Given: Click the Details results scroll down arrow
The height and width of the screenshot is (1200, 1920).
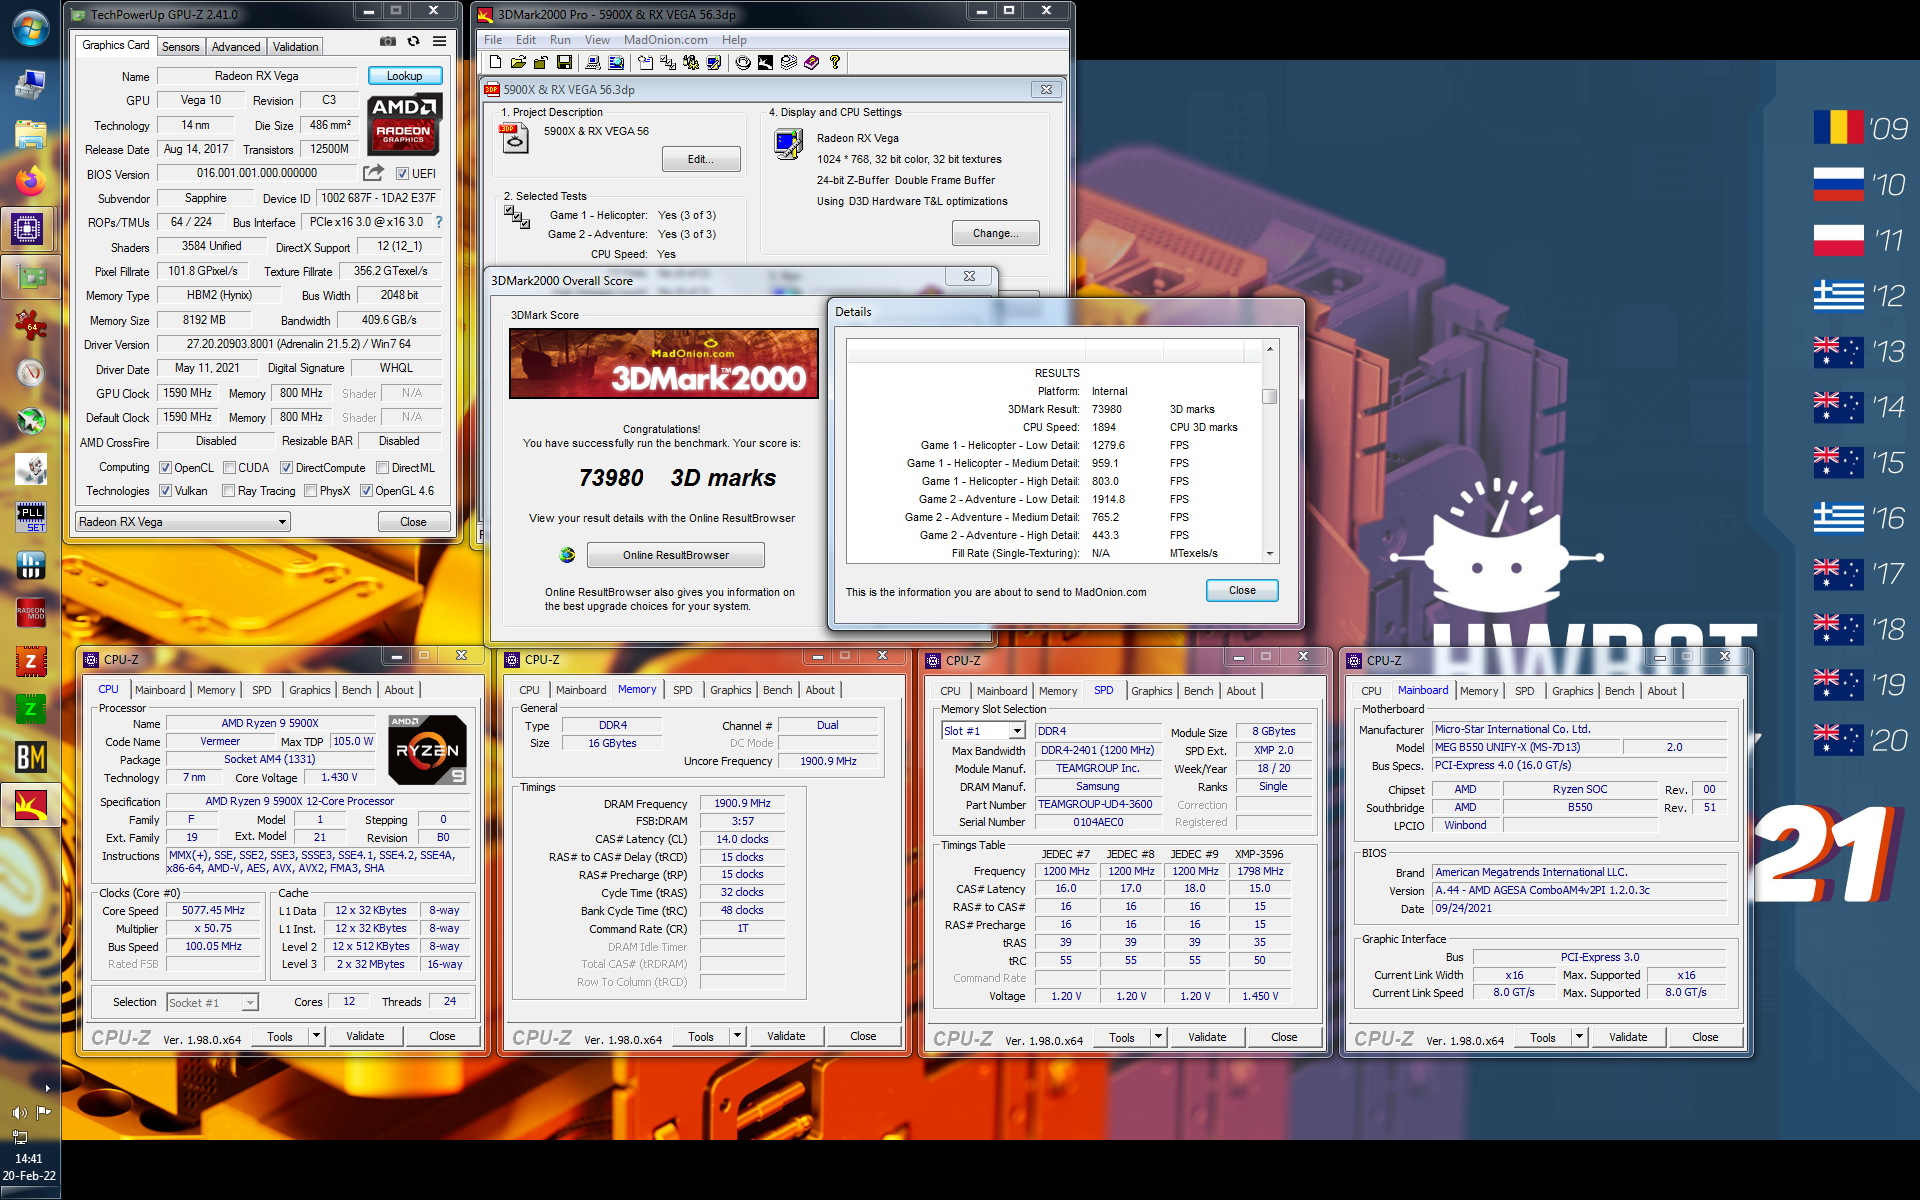Looking at the screenshot, I should (x=1270, y=554).
